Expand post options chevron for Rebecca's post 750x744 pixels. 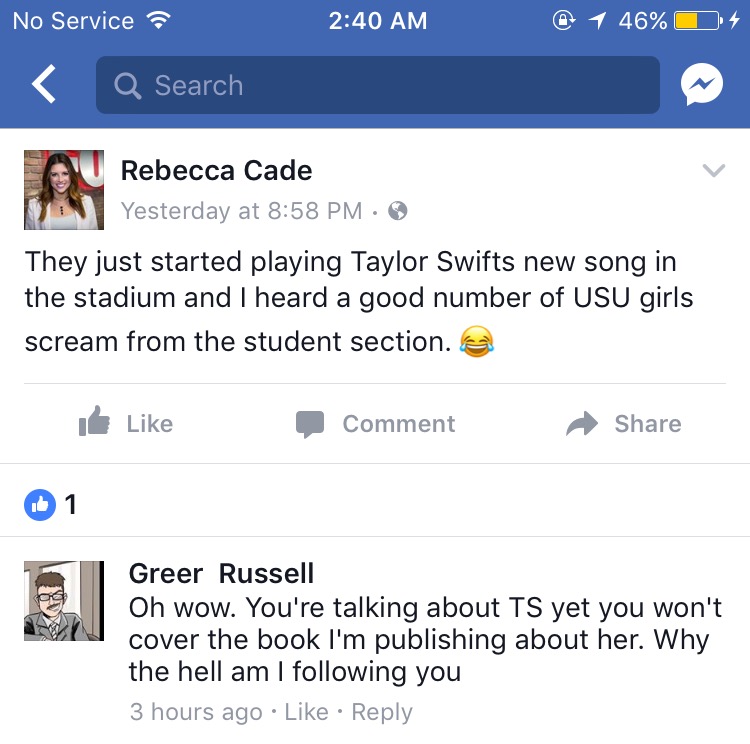coord(714,170)
